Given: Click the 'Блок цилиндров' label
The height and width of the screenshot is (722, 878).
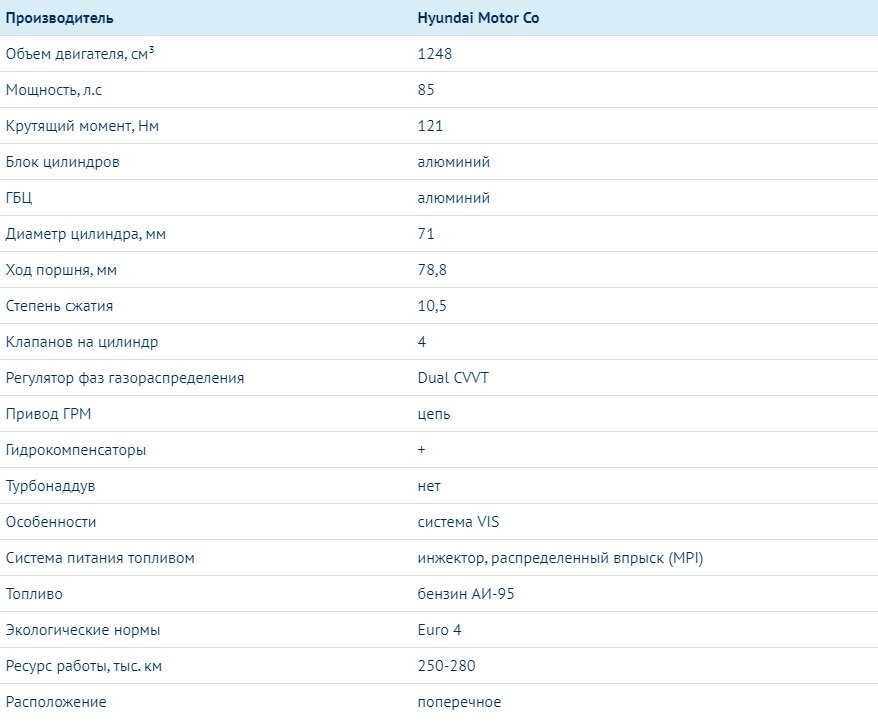Looking at the screenshot, I should coord(63,162).
